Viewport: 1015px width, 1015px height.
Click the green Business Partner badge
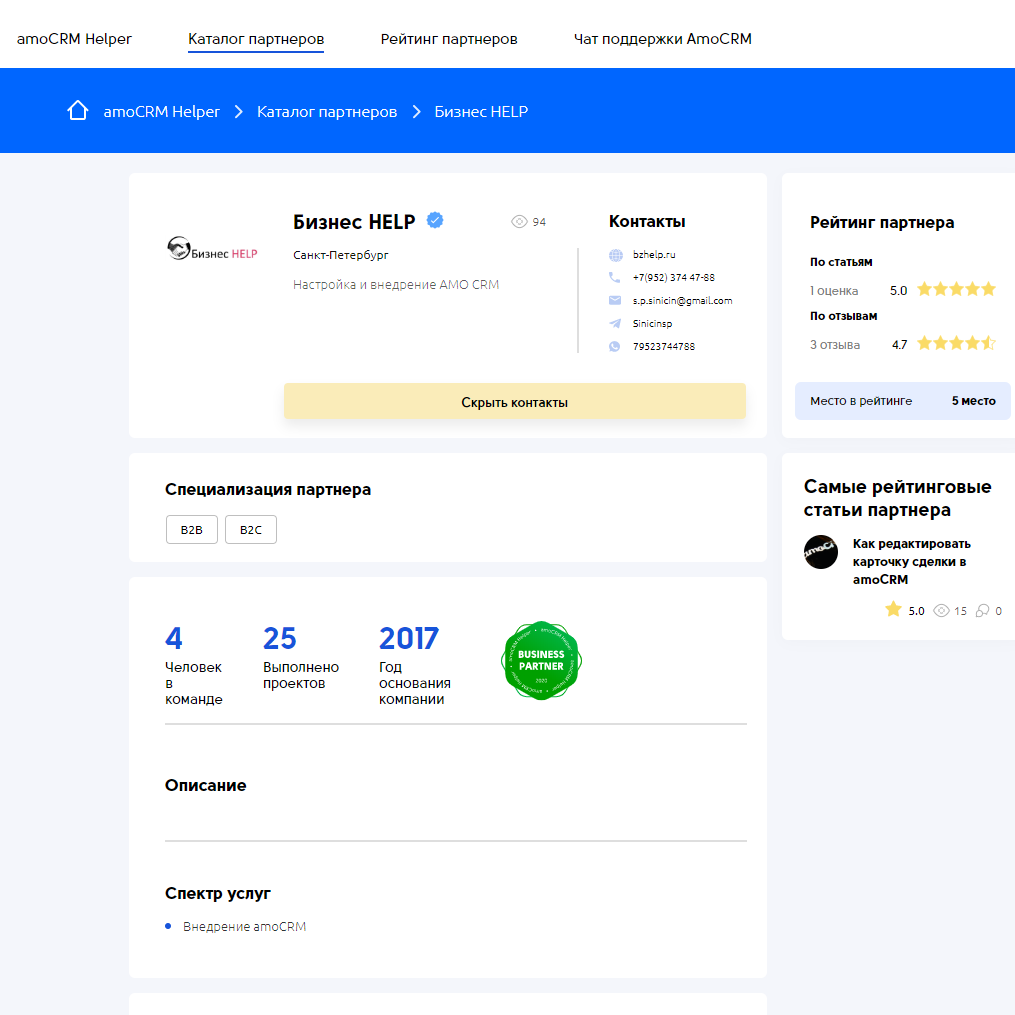click(542, 660)
